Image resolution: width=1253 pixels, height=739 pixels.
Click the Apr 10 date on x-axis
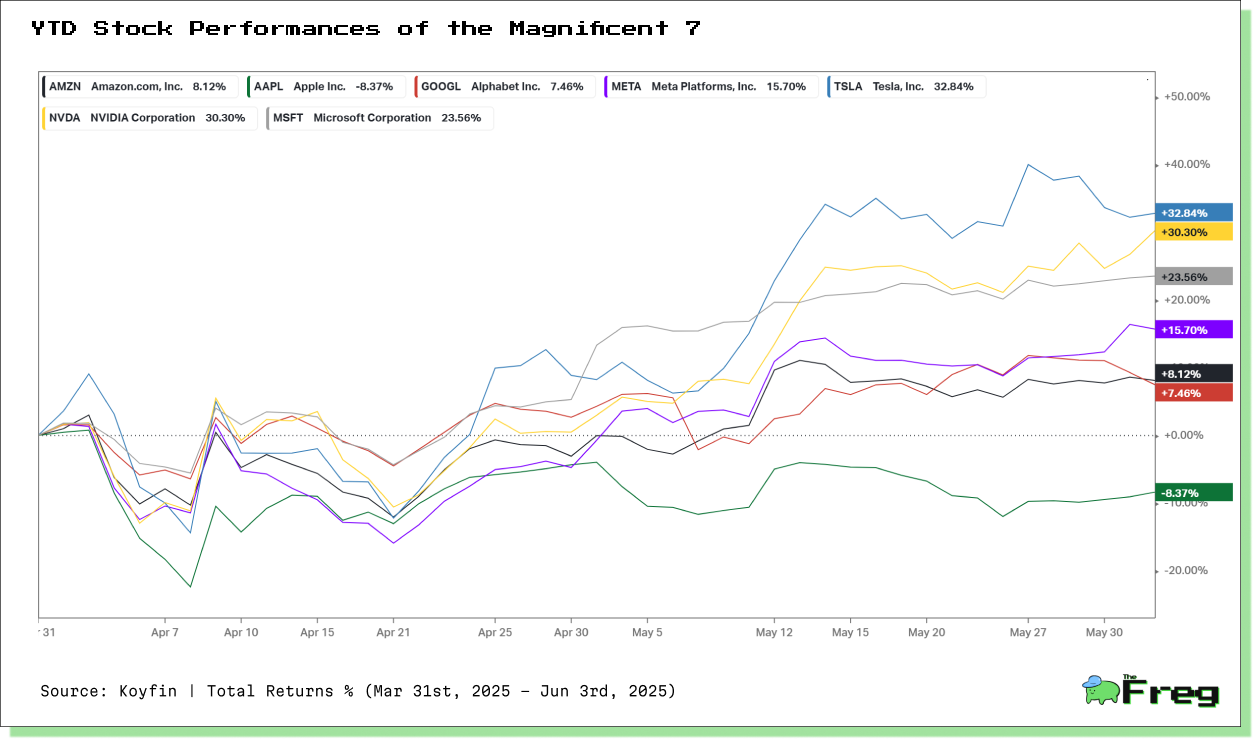241,633
